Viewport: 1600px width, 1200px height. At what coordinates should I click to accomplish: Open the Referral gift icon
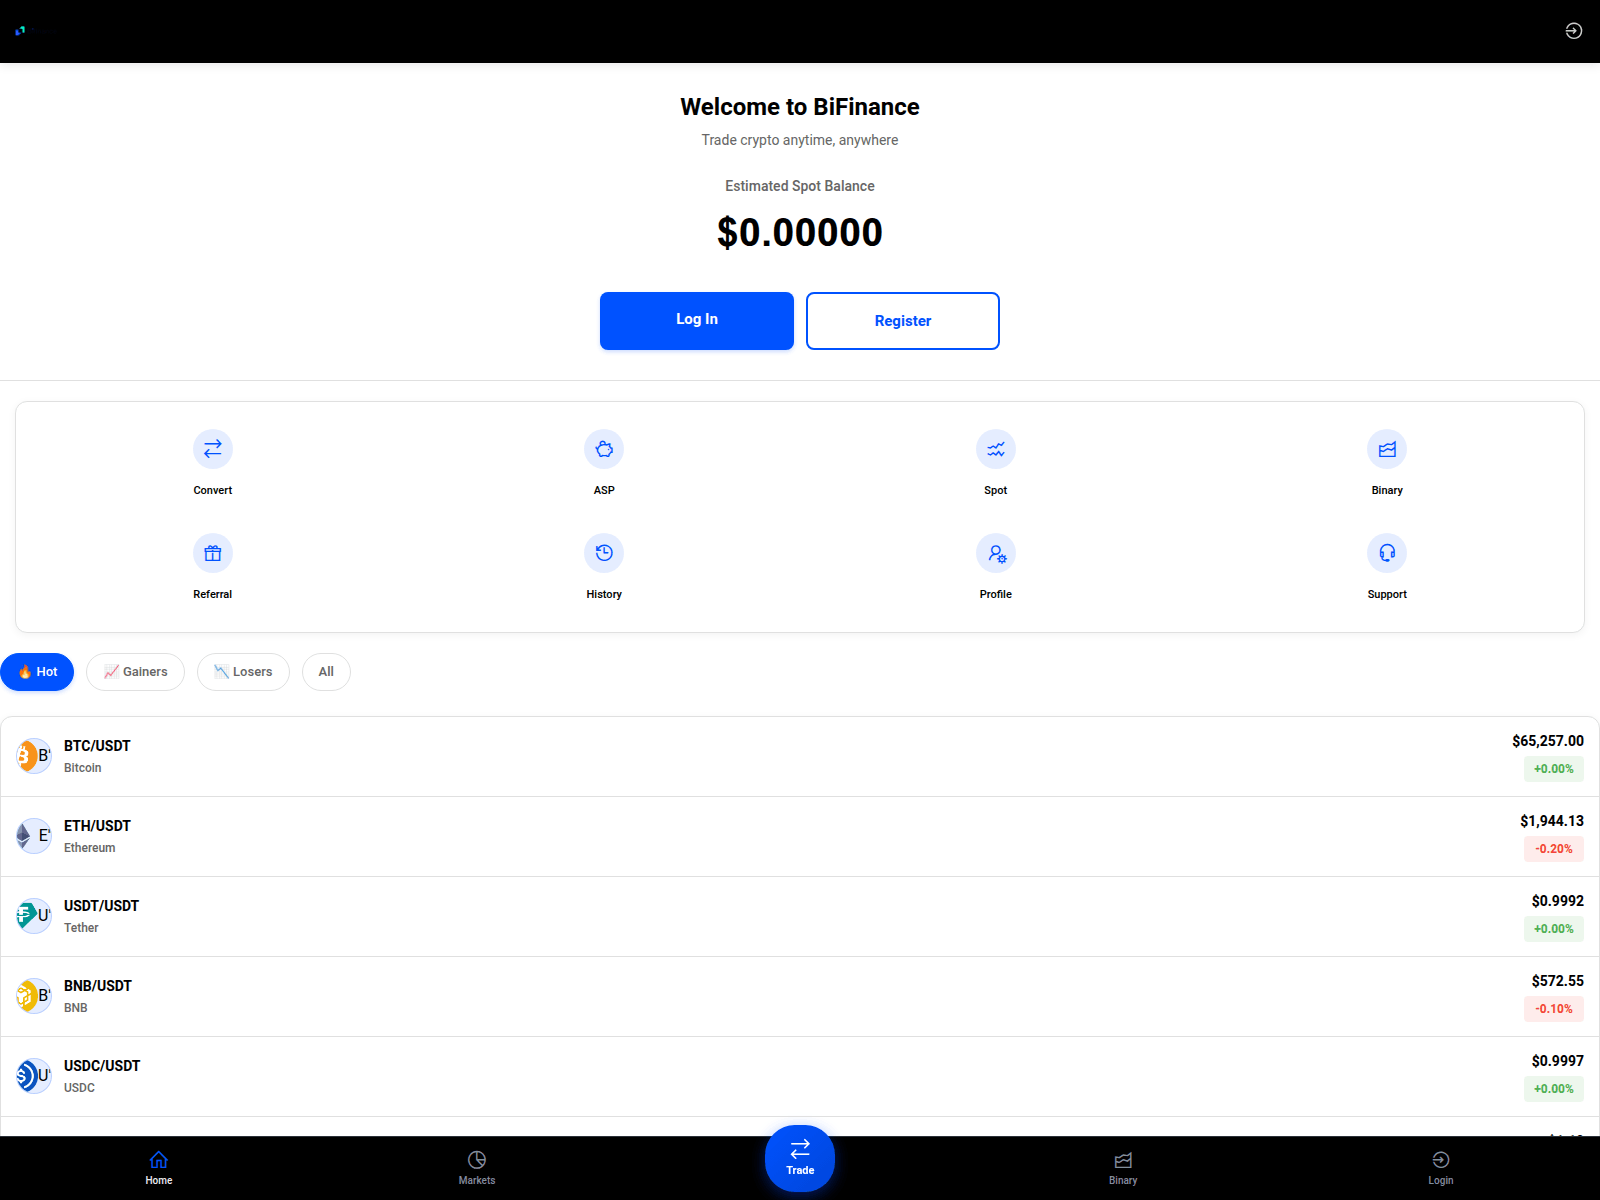pos(213,553)
